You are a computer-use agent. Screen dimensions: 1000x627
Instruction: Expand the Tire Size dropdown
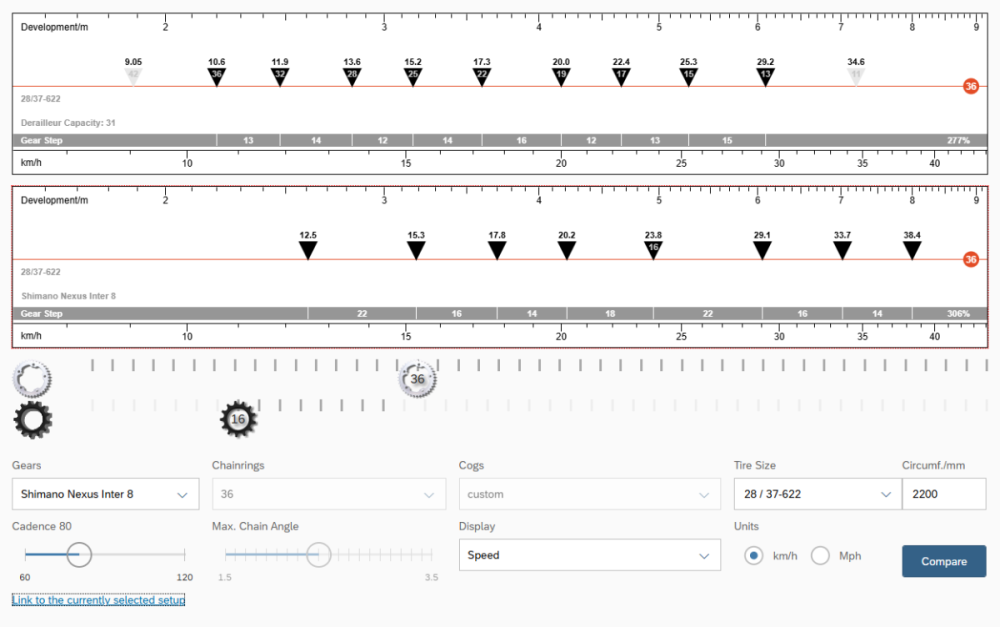point(815,494)
